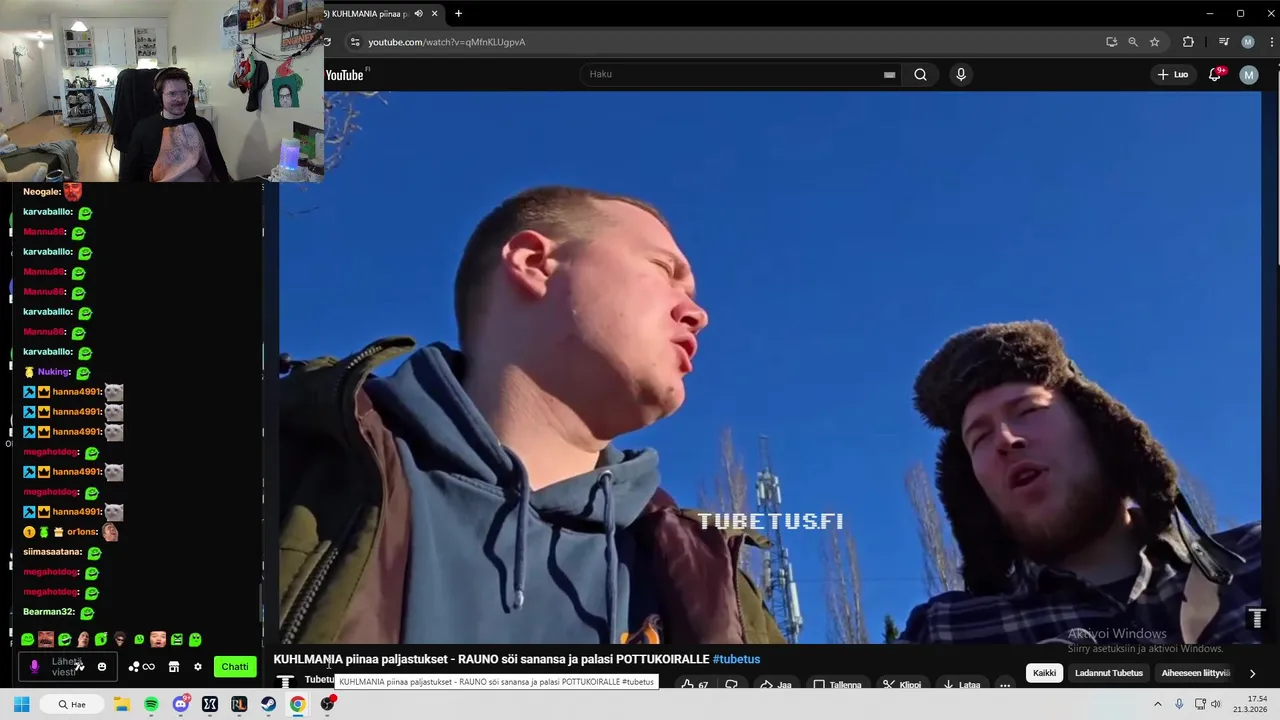Click the youtube.com address bar URL
This screenshot has height=720, width=1280.
pyautogui.click(x=446, y=42)
